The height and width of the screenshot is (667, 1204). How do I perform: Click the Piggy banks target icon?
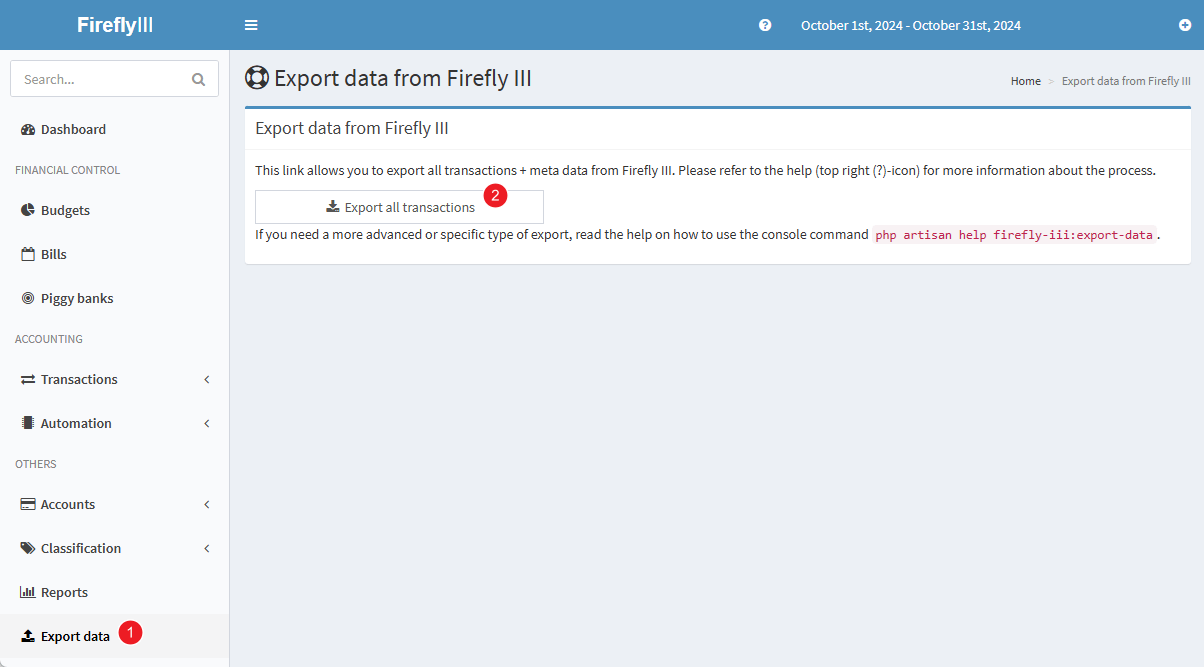[x=28, y=298]
